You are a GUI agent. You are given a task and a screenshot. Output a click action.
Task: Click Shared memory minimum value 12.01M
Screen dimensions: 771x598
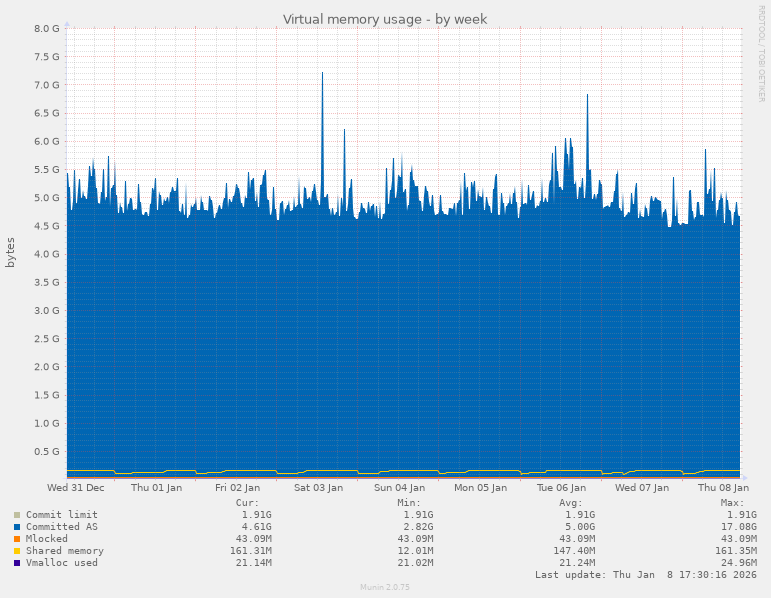(415, 550)
